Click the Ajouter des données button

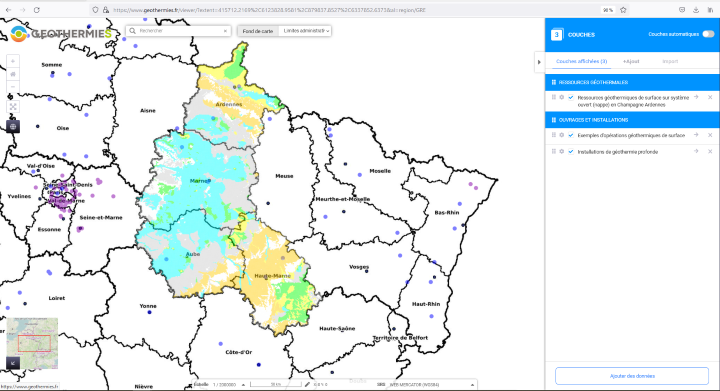[x=632, y=376]
